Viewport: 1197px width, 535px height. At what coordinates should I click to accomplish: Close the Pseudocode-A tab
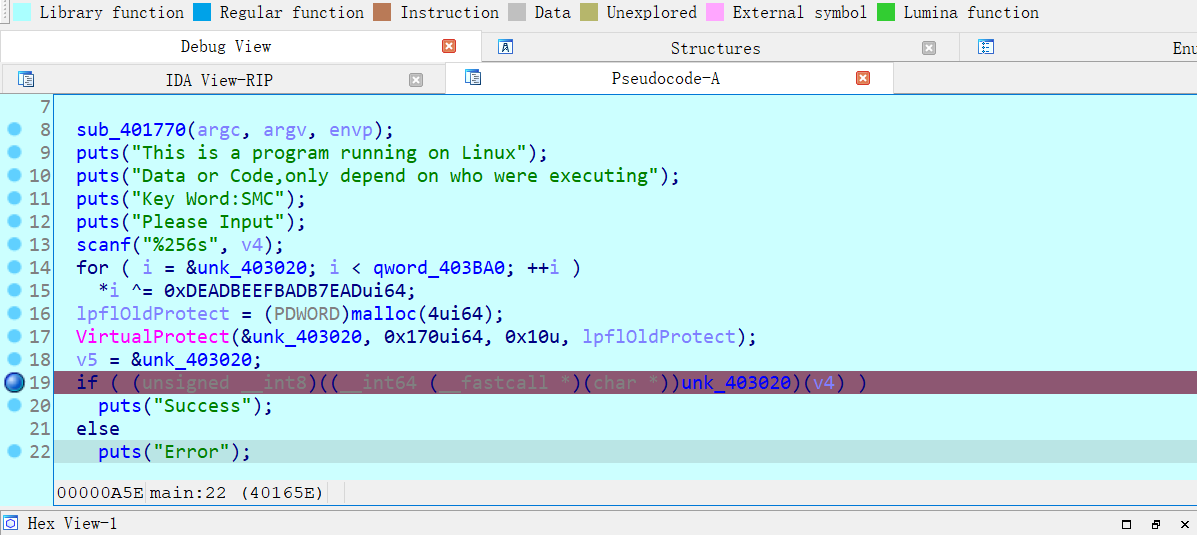tap(863, 78)
